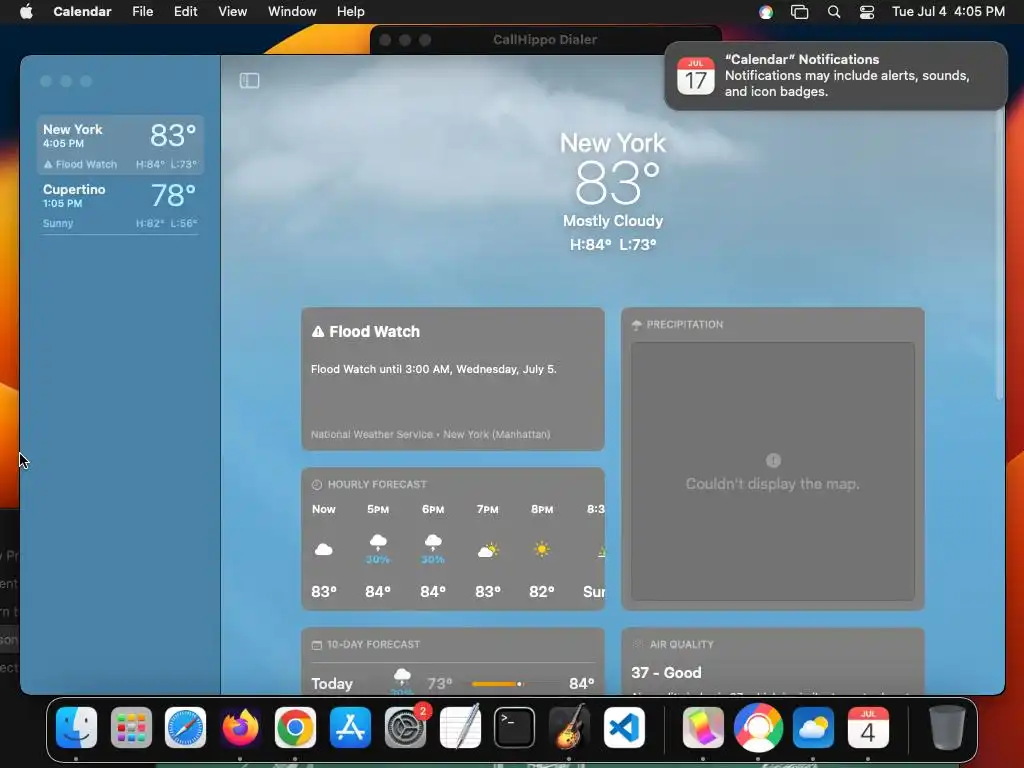Open the Window menu
Viewport: 1024px width, 768px height.
(x=292, y=12)
